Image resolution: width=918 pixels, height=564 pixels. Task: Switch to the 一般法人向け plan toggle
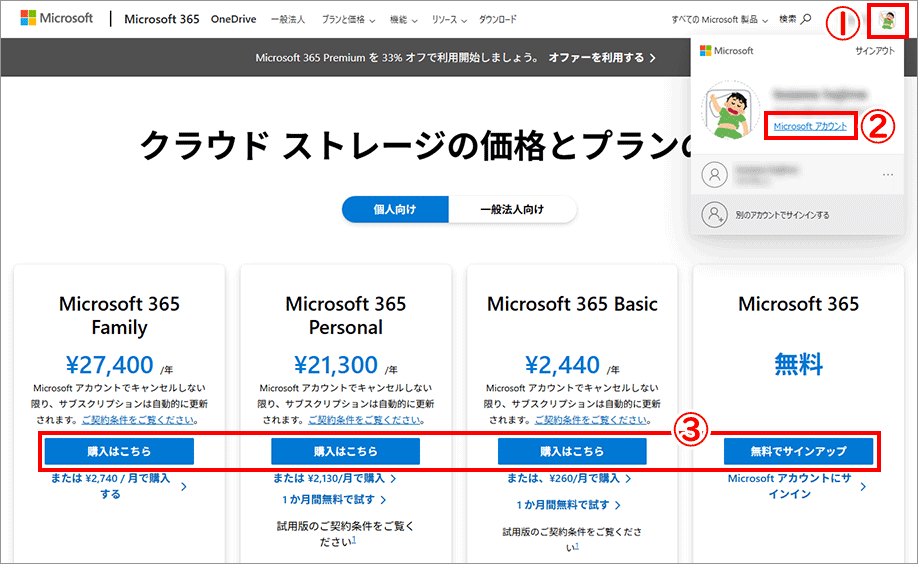click(x=512, y=209)
